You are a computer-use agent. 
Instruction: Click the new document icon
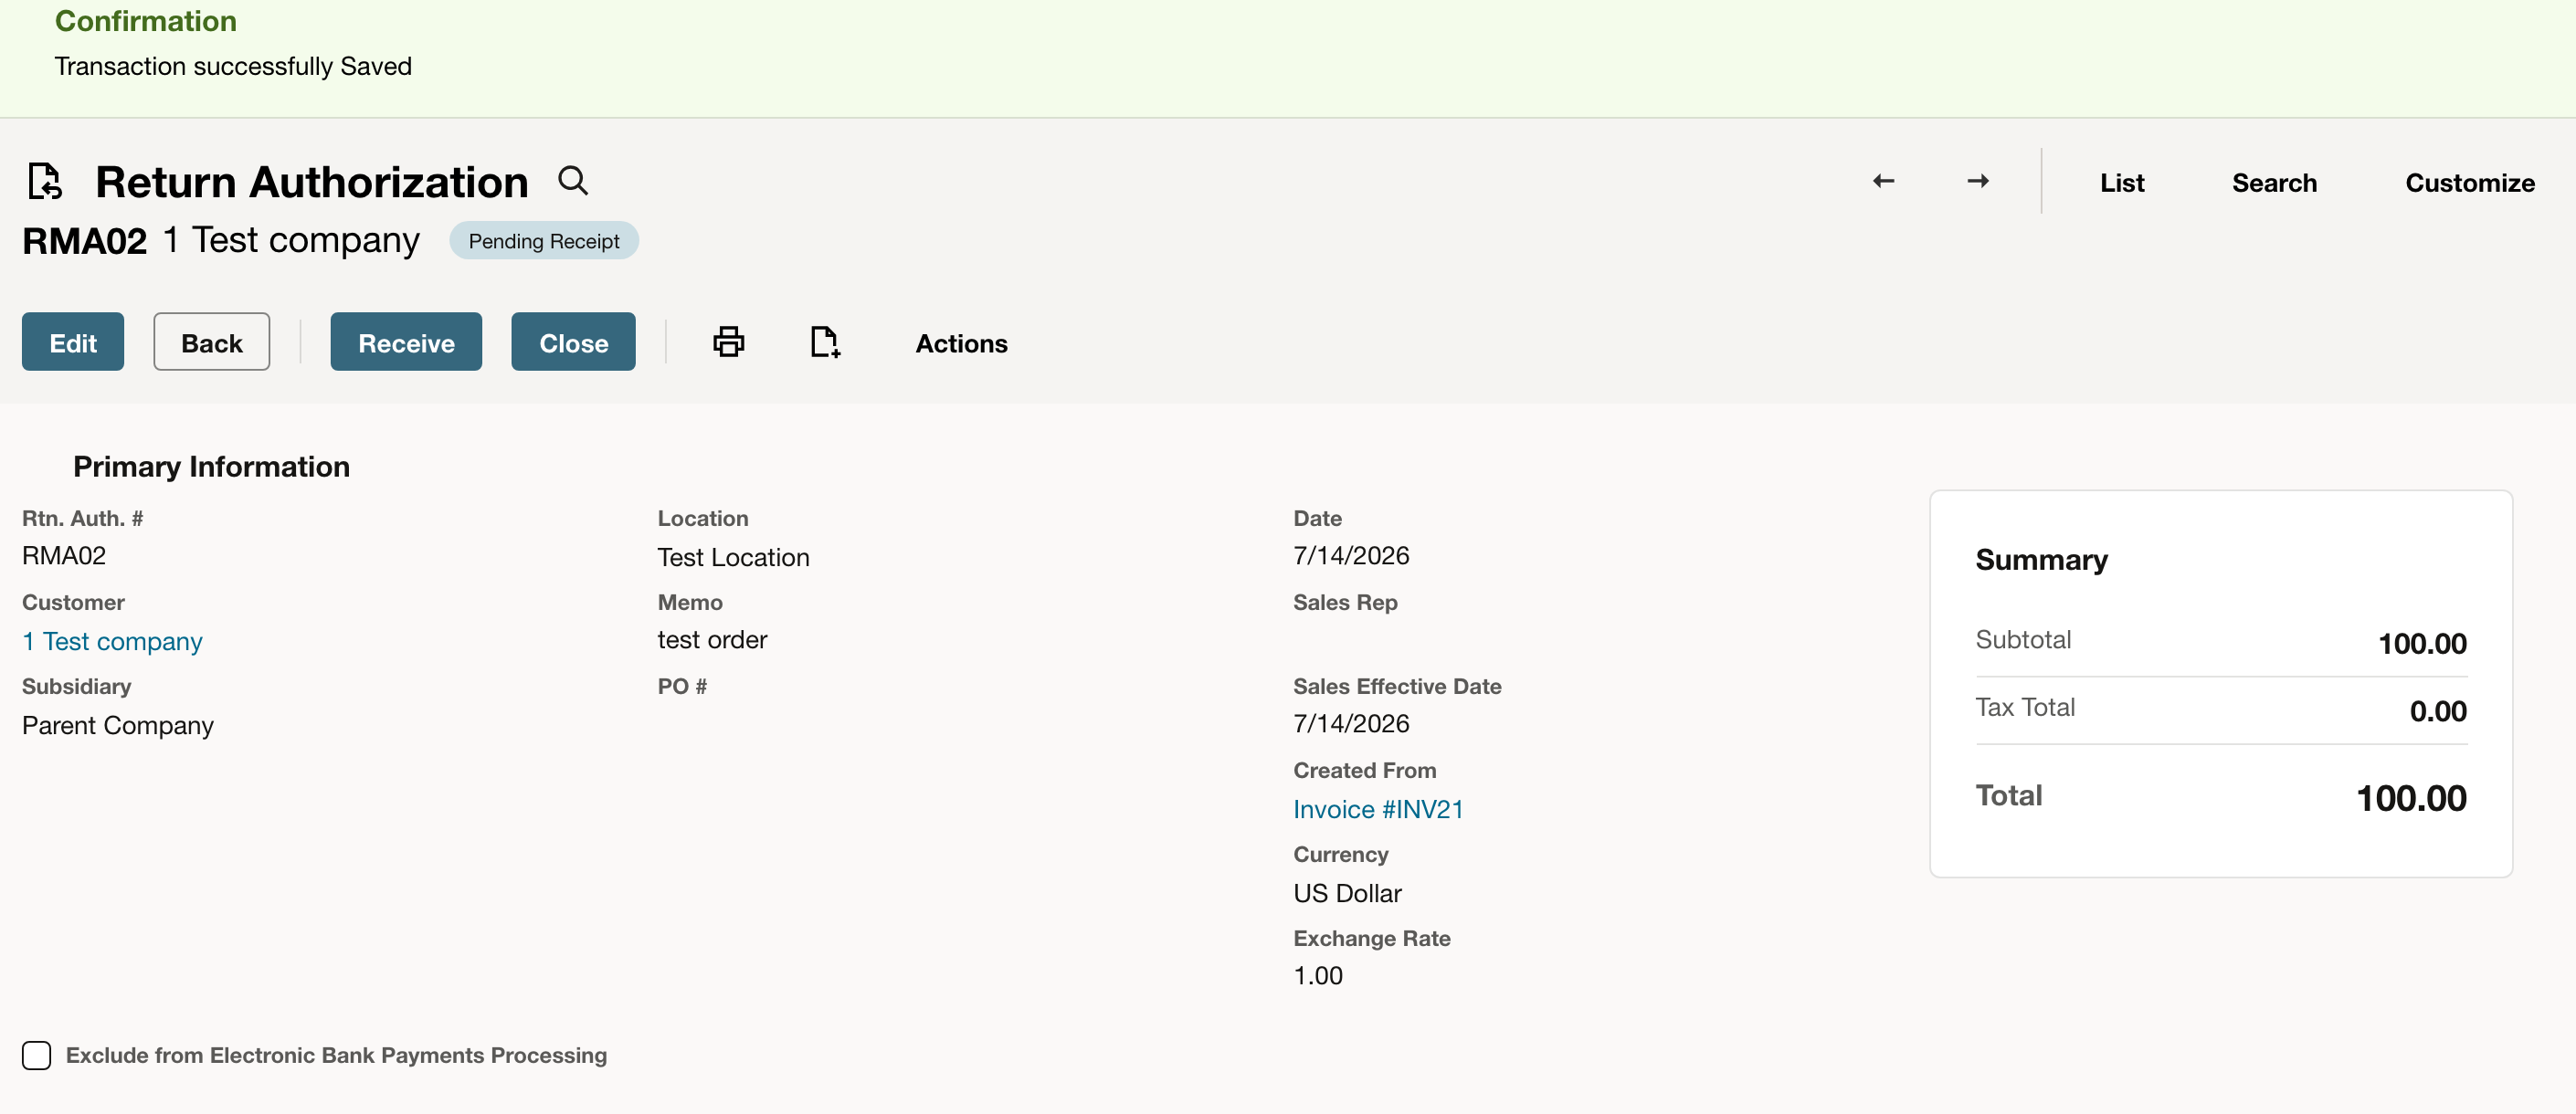tap(825, 342)
